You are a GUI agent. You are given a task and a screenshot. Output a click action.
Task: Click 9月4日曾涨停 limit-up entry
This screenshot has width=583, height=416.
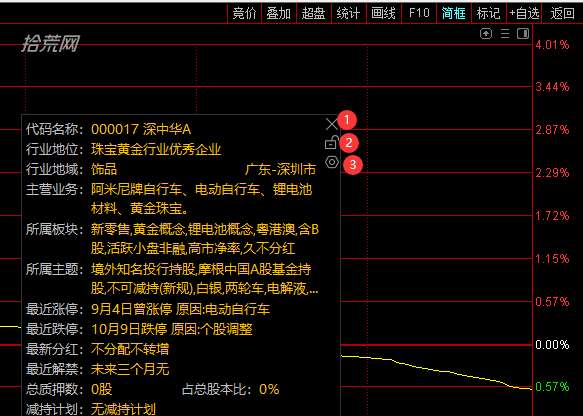[132, 309]
